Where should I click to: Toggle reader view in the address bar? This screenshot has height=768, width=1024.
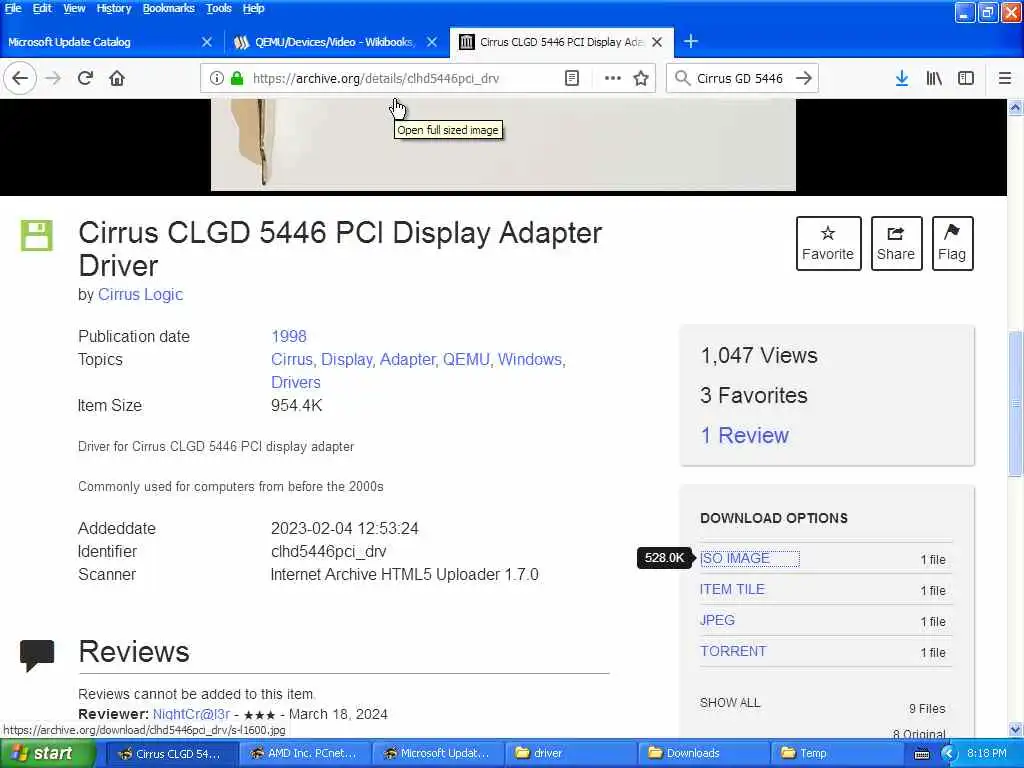(x=571, y=78)
